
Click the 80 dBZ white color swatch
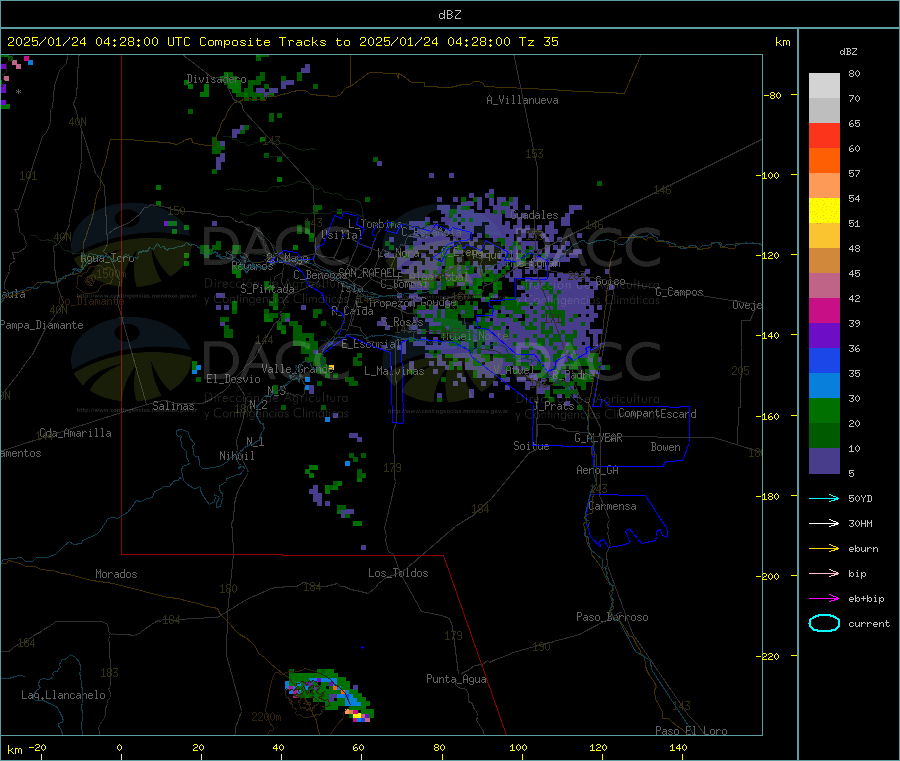(824, 86)
